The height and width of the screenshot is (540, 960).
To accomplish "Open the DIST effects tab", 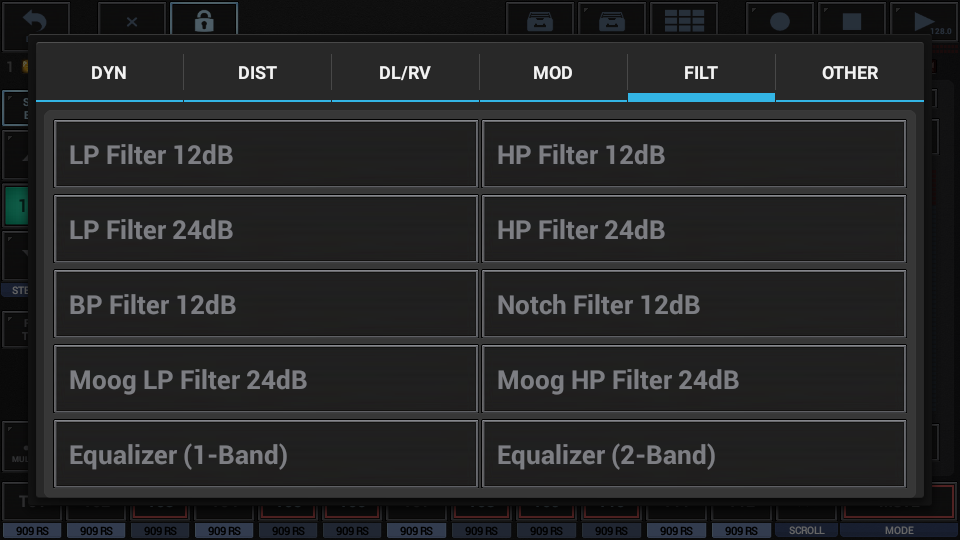I will click(x=257, y=73).
